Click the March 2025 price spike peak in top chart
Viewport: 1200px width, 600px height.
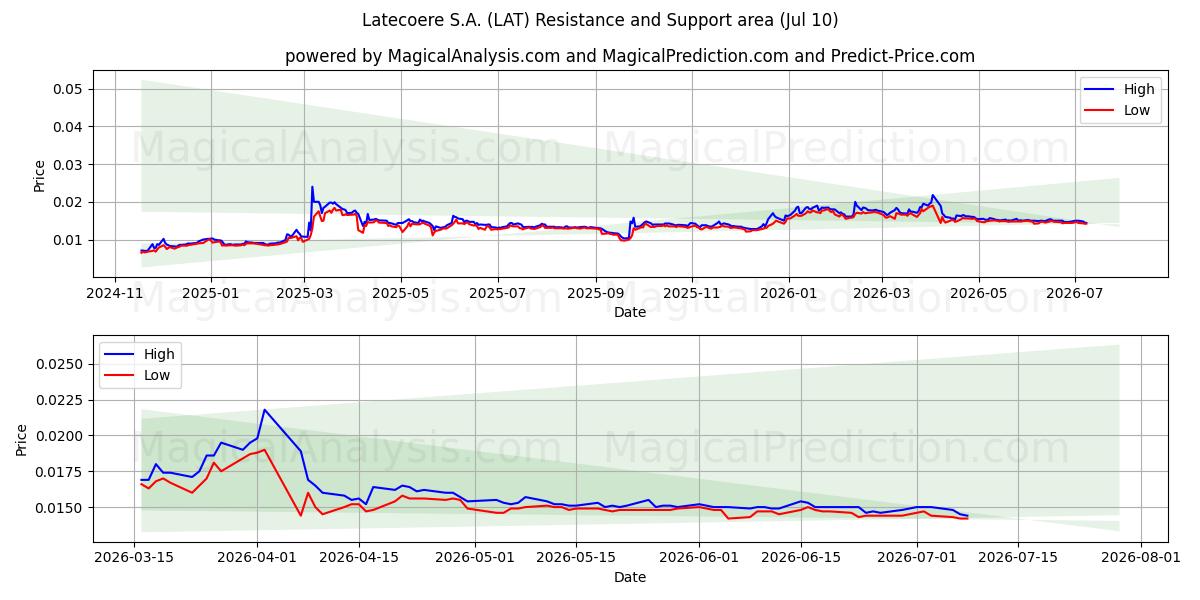pos(312,187)
